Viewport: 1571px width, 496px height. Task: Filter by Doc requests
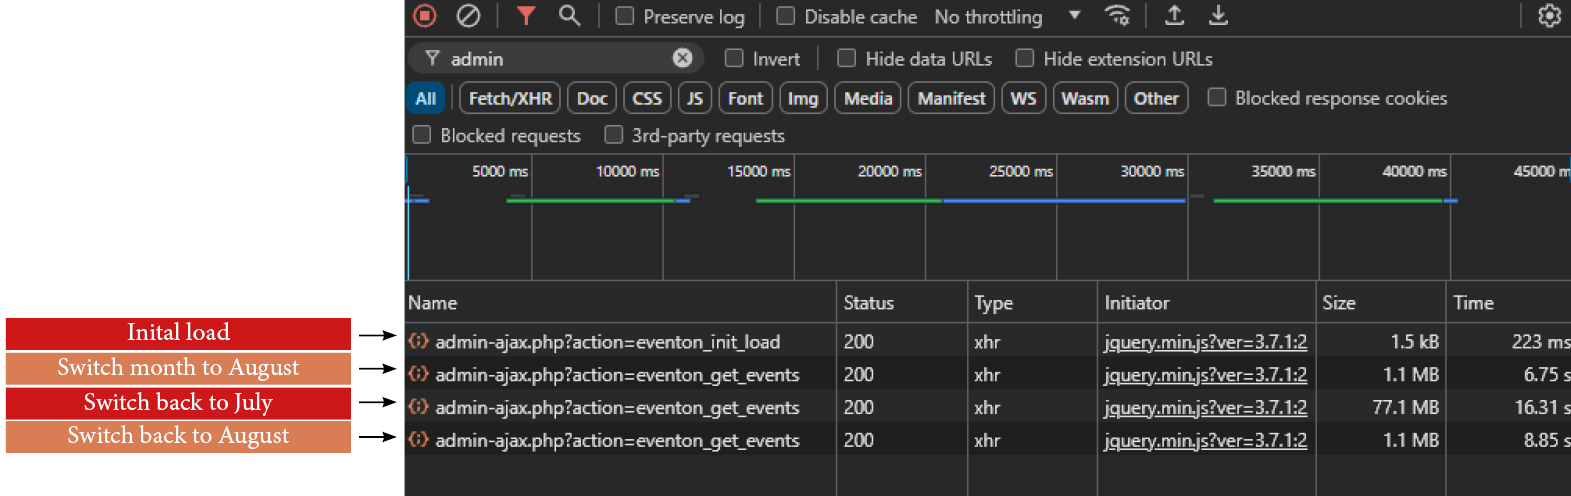592,98
